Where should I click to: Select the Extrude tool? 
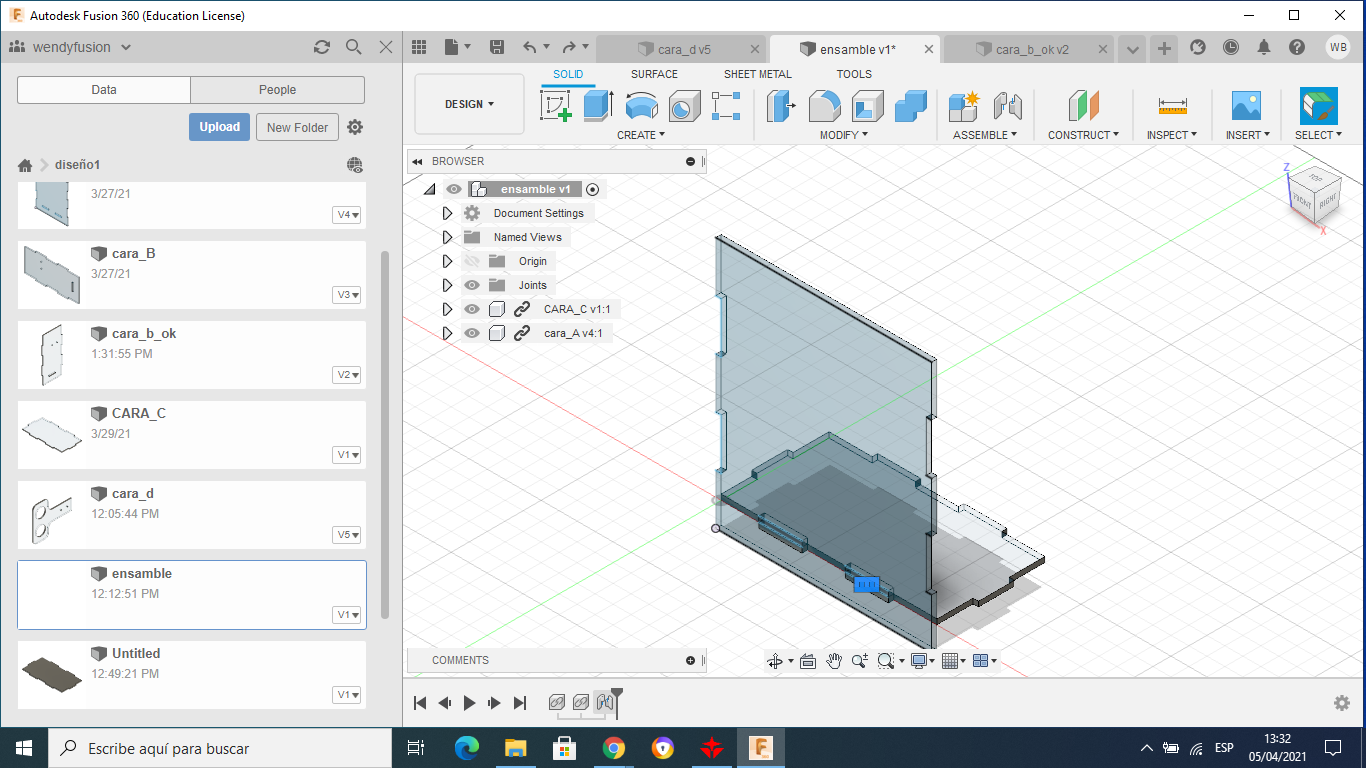598,106
